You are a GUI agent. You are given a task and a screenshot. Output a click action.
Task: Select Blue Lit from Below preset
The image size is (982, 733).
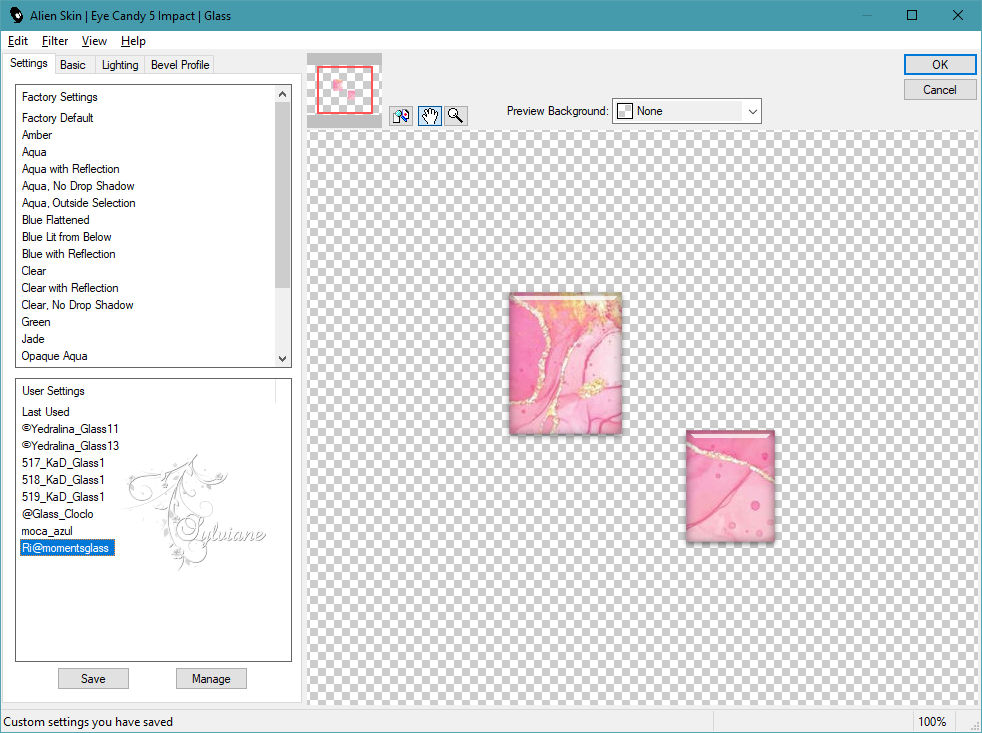click(x=66, y=236)
